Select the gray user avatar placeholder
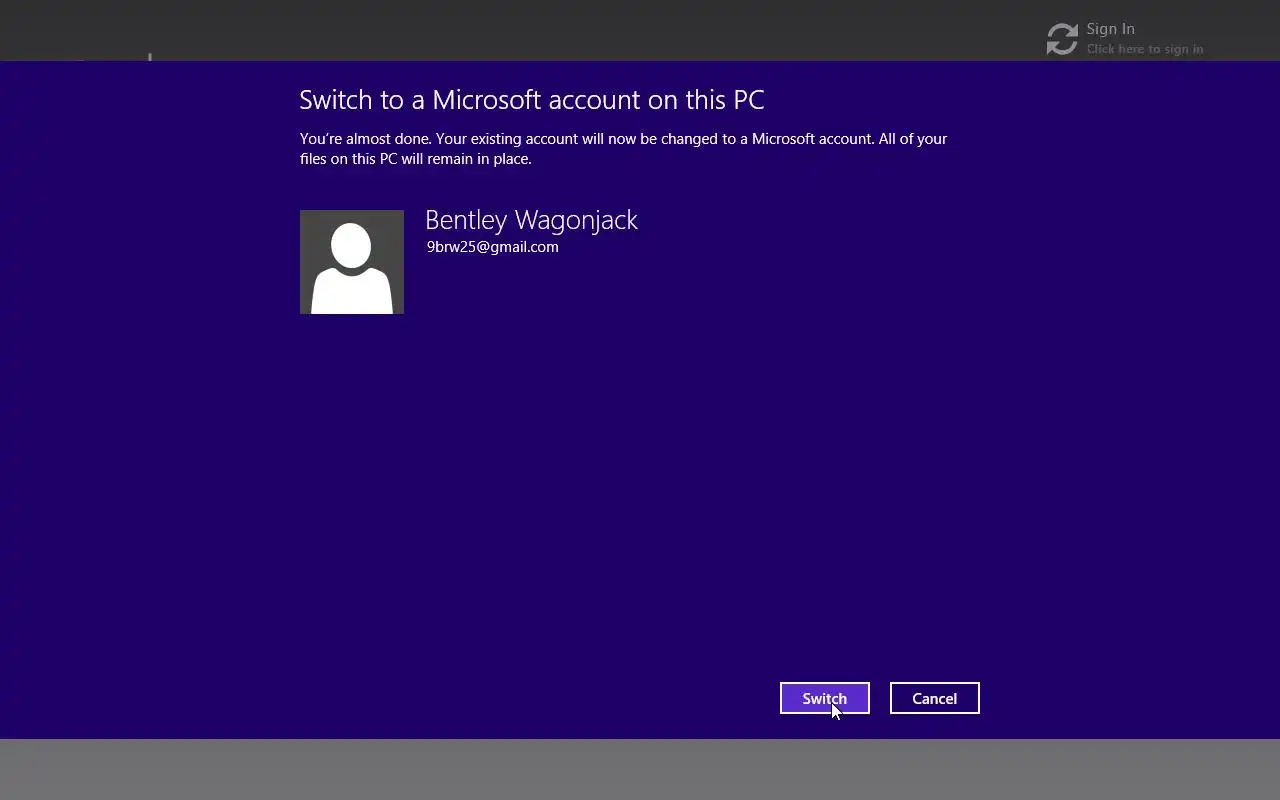 (x=352, y=262)
